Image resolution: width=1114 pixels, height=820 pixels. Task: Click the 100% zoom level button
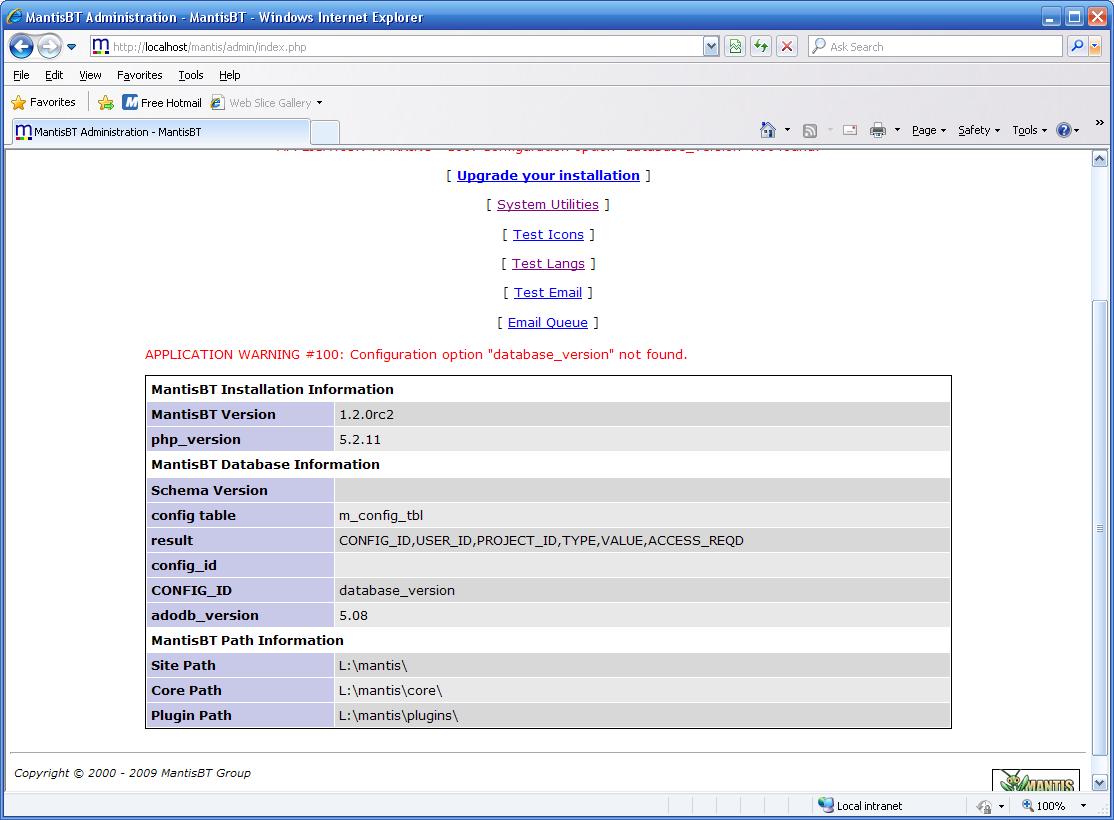click(x=1043, y=806)
